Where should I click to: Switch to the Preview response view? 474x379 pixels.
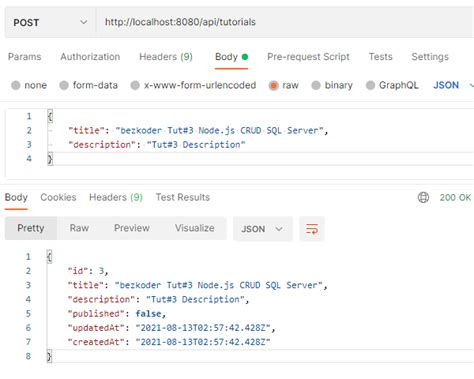click(x=132, y=228)
